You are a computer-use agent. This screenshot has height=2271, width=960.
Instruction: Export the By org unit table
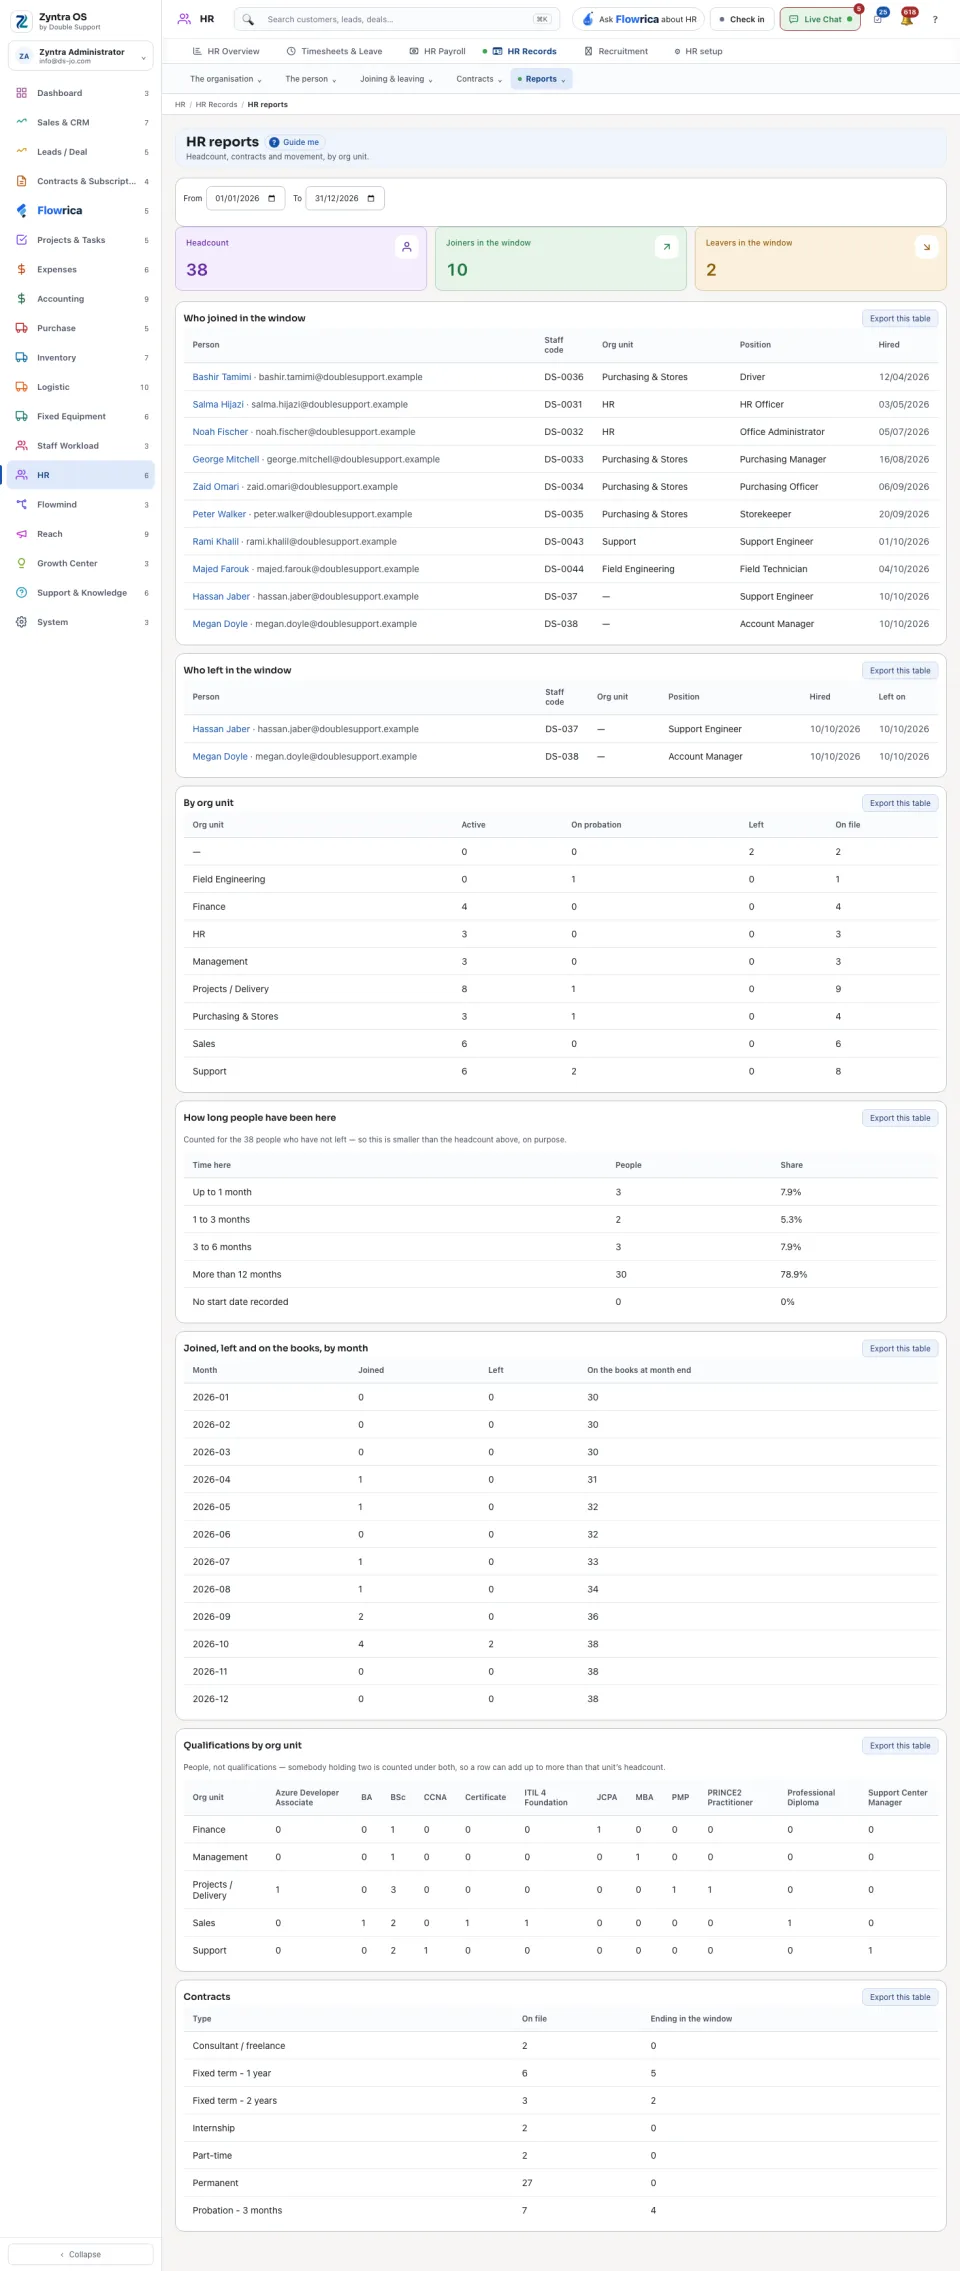[900, 803]
